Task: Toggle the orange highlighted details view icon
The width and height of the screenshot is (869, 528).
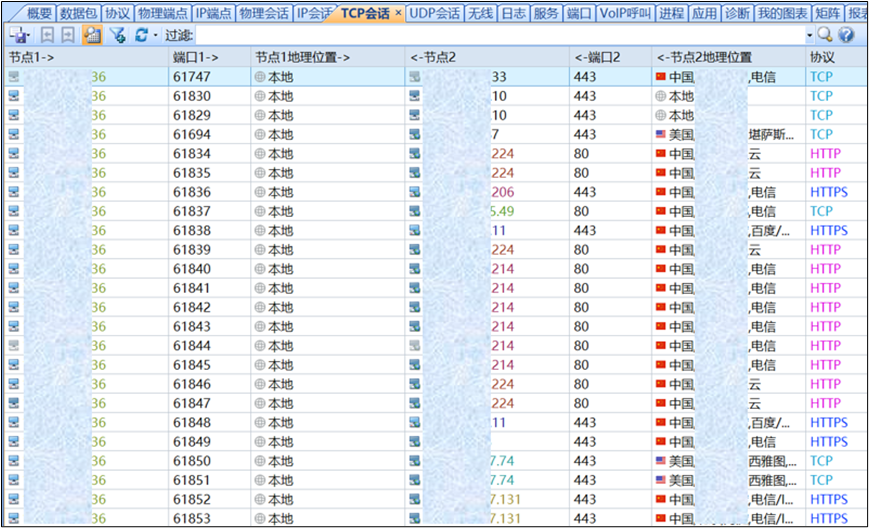Action: point(92,35)
